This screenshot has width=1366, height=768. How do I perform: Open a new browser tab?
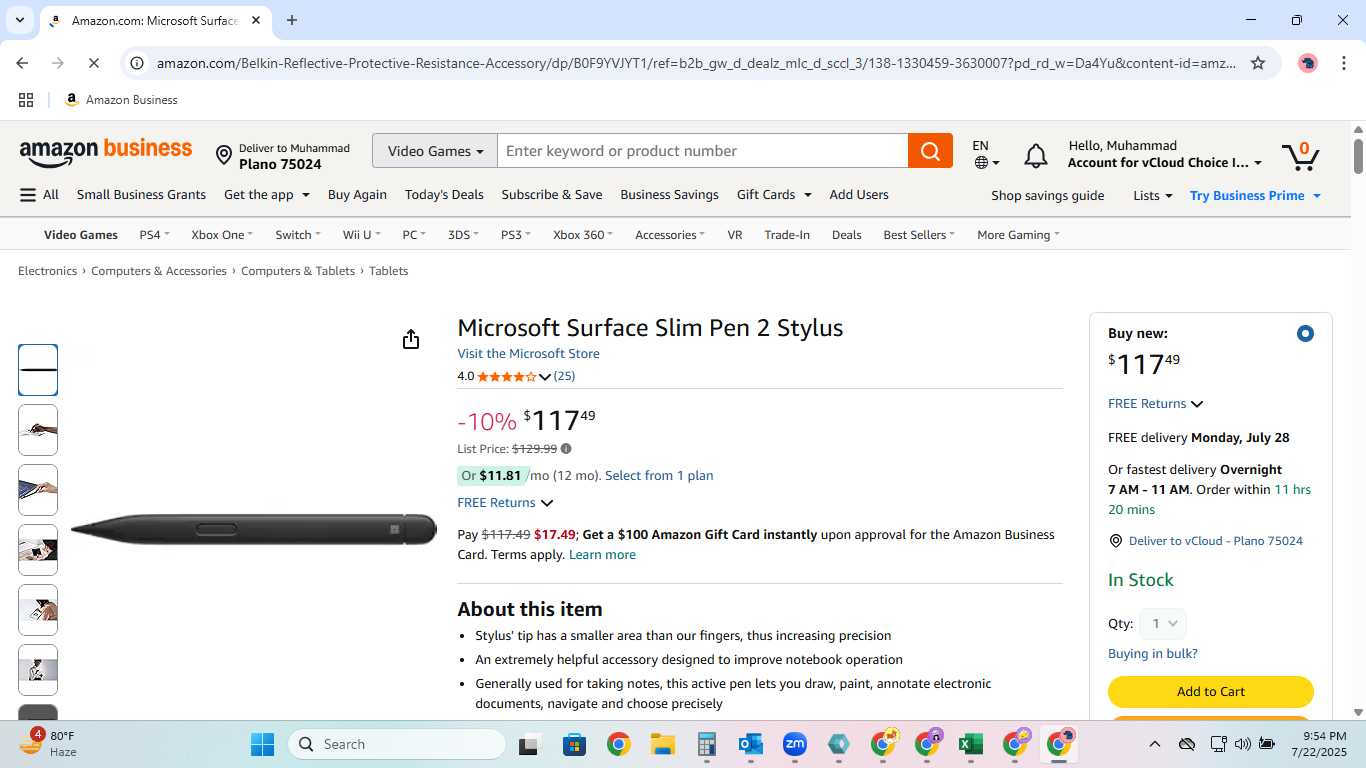click(292, 20)
